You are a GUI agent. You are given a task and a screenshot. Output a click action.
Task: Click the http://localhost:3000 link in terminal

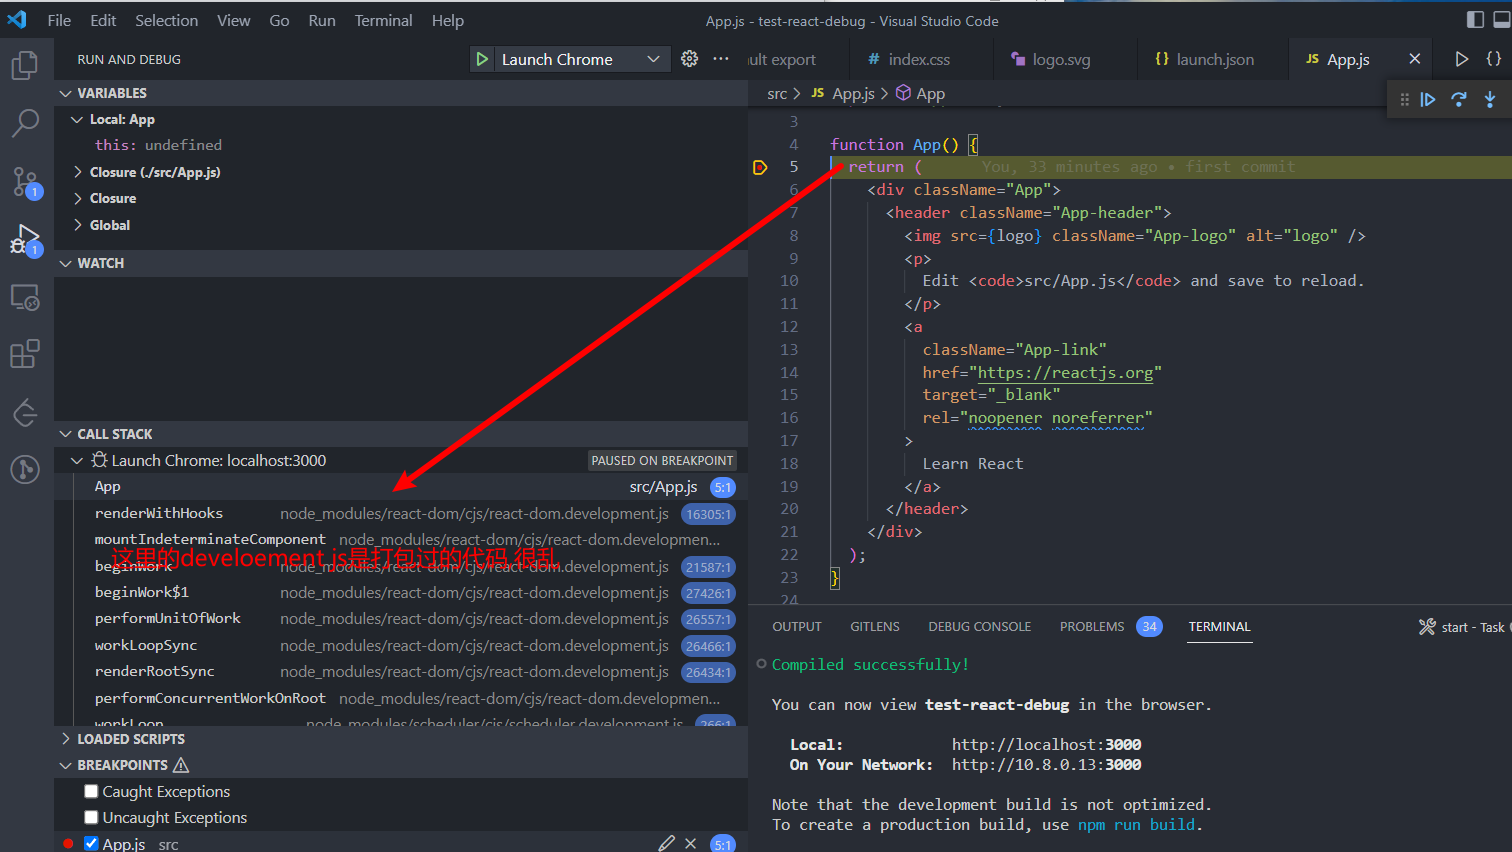pos(1046,745)
